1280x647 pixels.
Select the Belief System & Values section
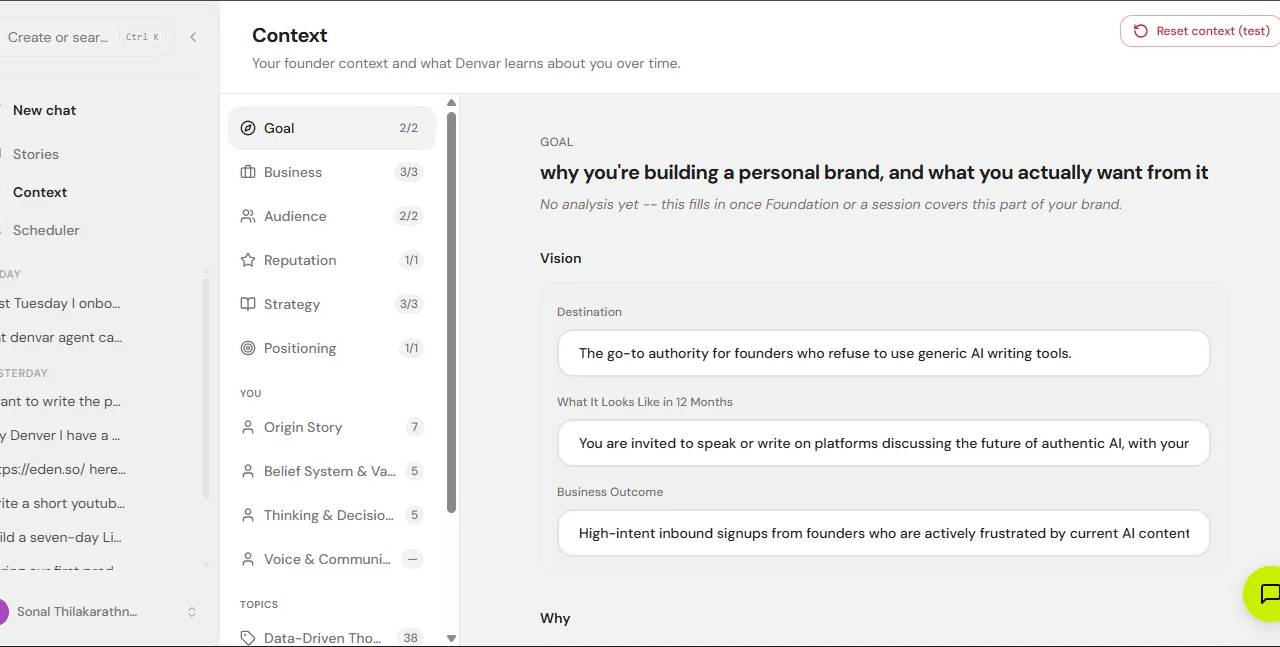tap(332, 471)
